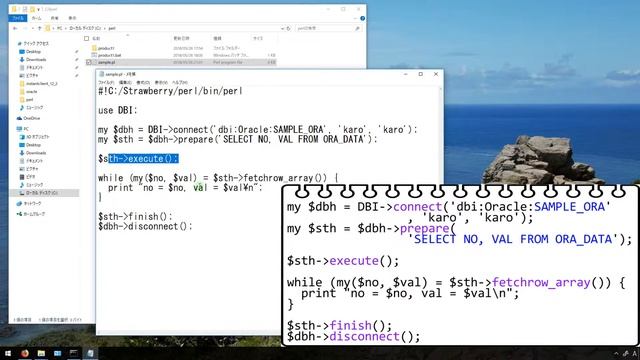Switch to the 表示 tab in Explorer
This screenshot has height=360, width=640.
point(72,18)
